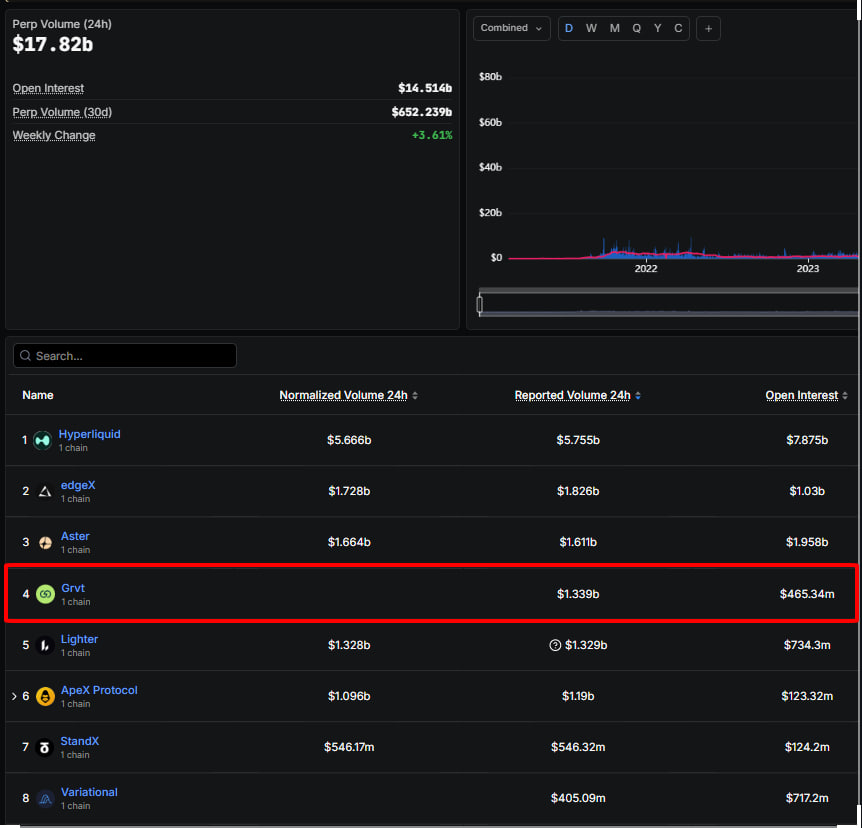
Task: Switch chart to Quarterly (Q) interval
Action: pyautogui.click(x=637, y=28)
